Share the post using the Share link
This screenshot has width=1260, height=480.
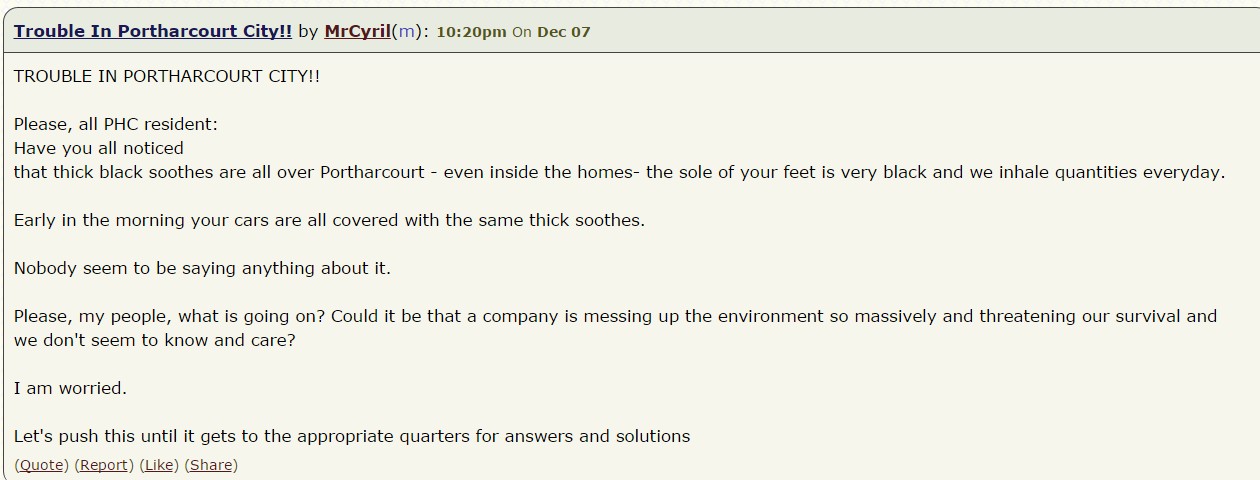click(x=211, y=465)
